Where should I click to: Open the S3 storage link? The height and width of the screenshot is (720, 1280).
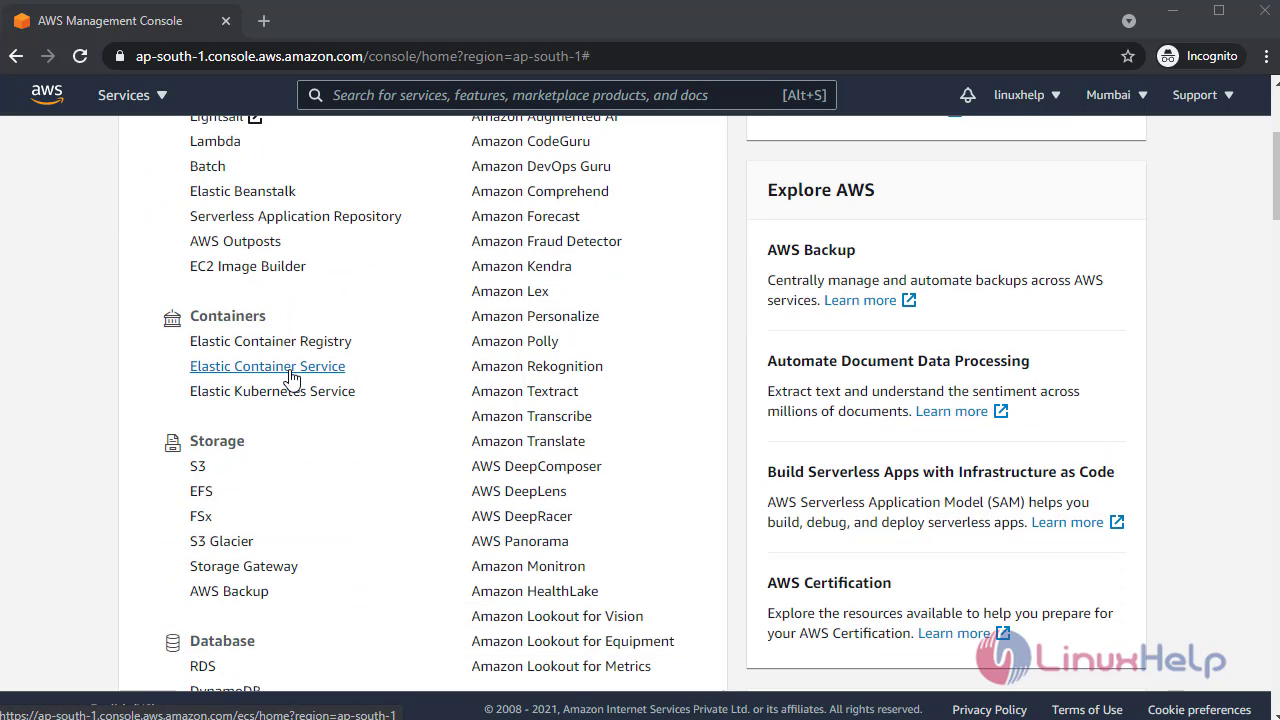[x=198, y=466]
